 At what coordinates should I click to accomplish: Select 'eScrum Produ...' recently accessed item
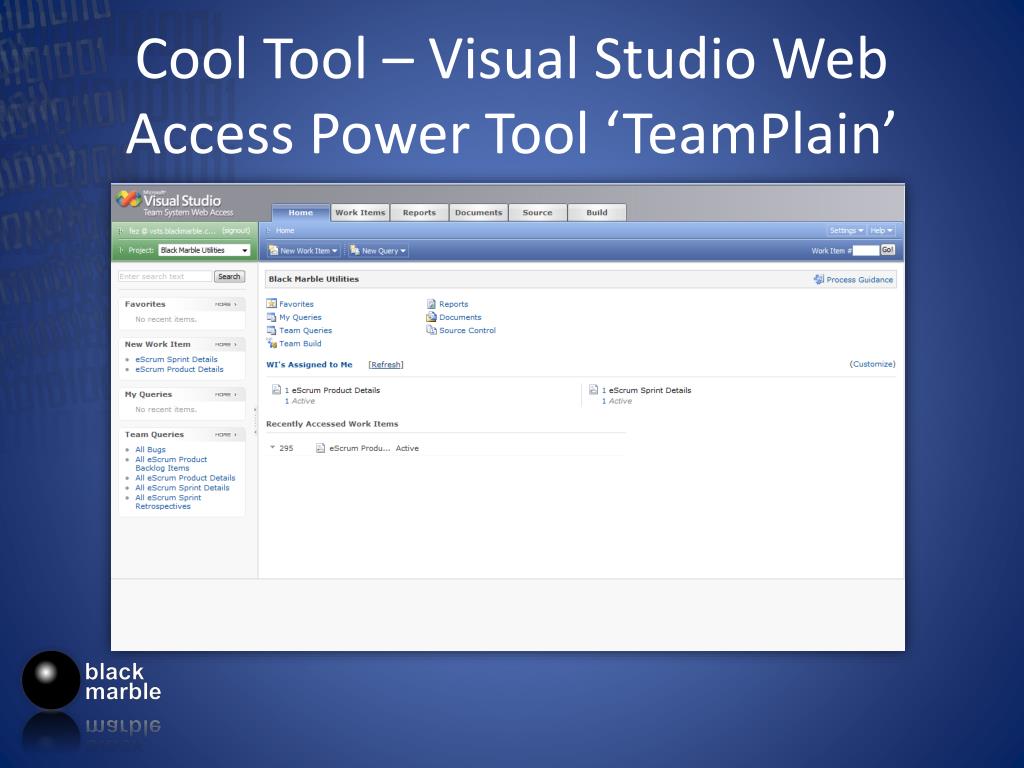pos(360,448)
